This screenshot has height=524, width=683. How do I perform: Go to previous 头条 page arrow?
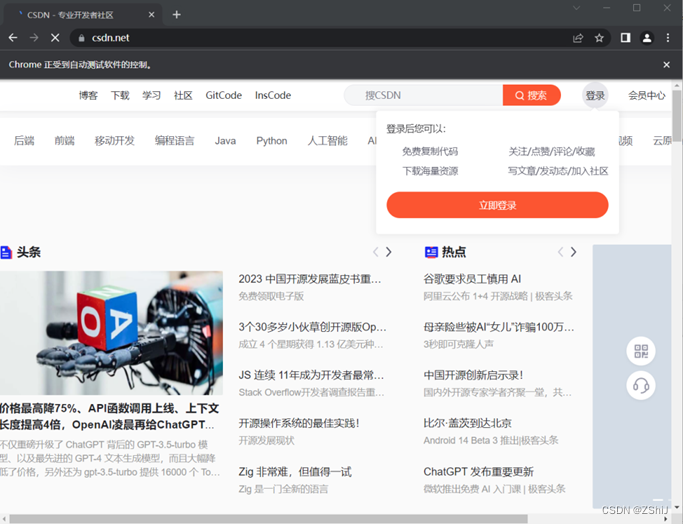tap(375, 252)
